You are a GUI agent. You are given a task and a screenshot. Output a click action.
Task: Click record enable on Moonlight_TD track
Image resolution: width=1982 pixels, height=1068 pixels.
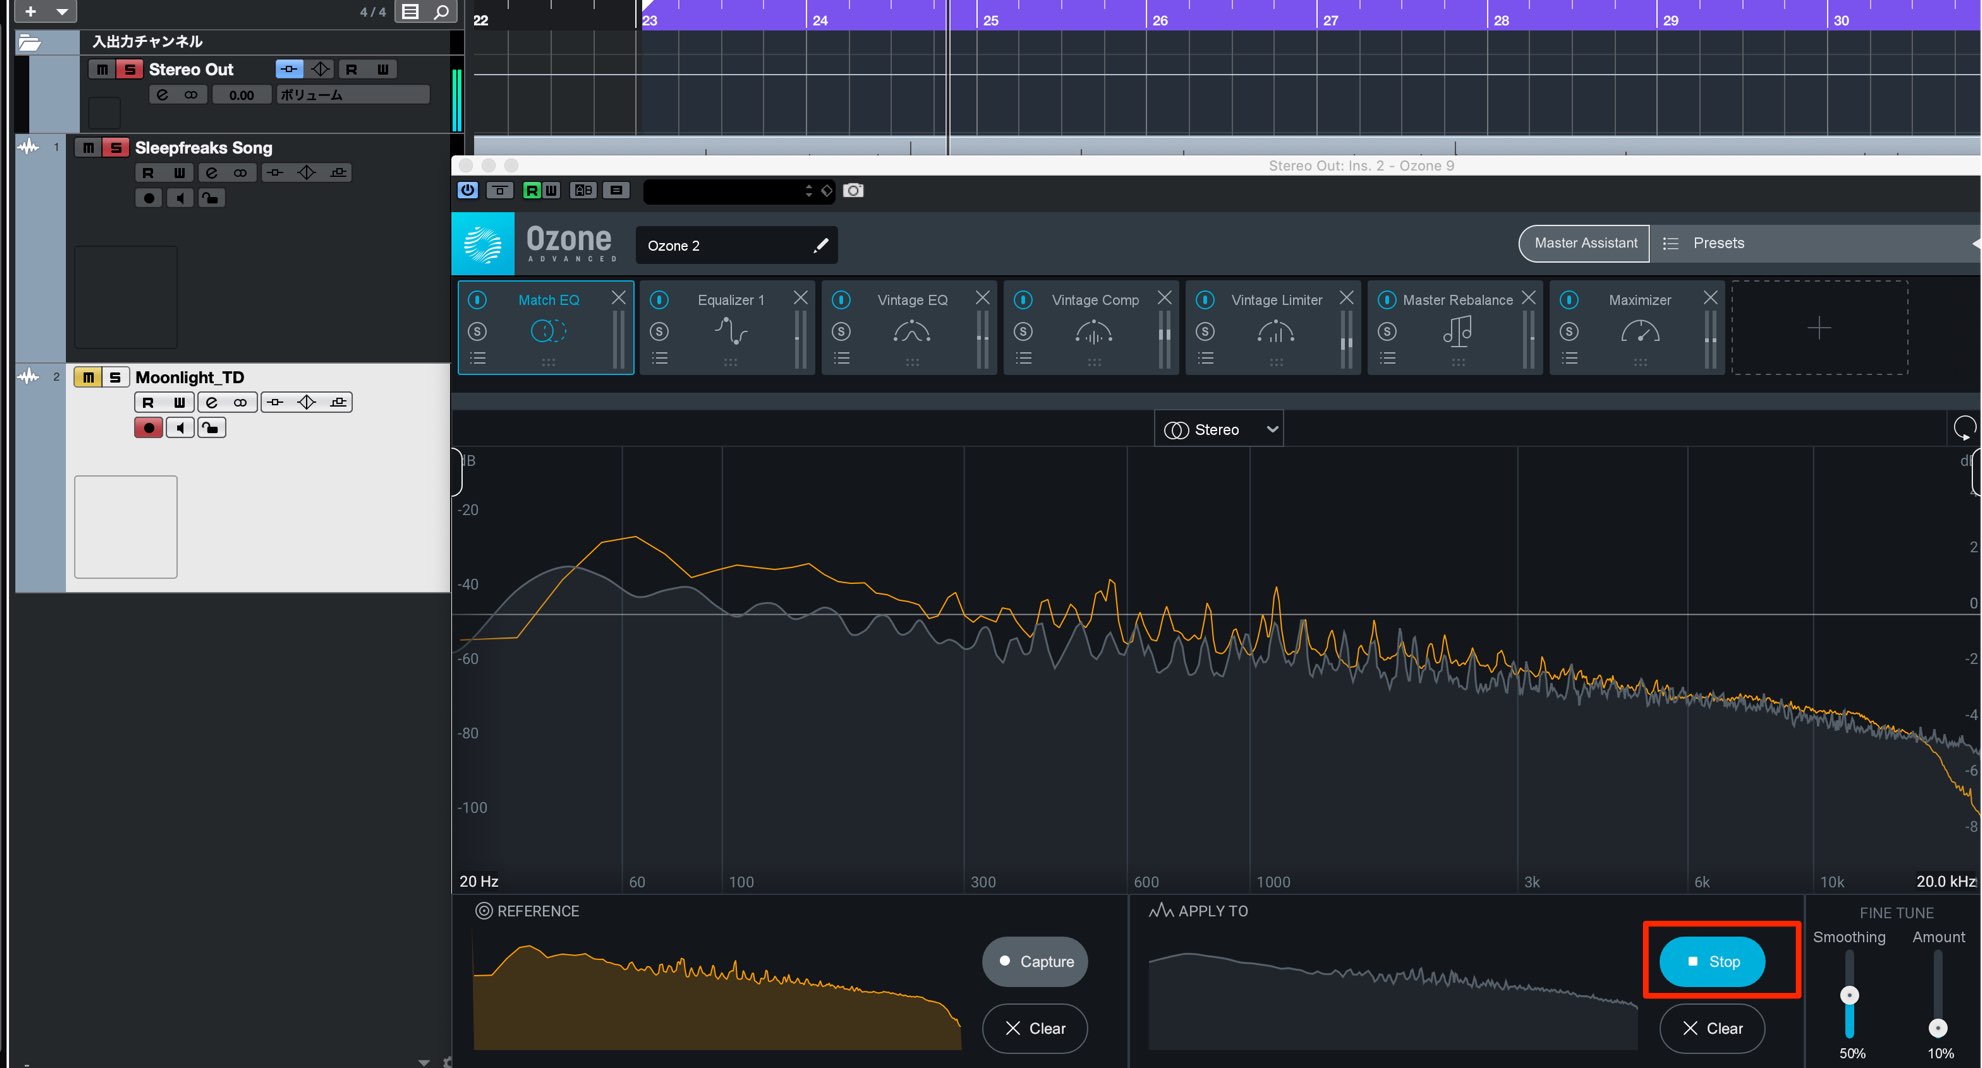pyautogui.click(x=149, y=428)
